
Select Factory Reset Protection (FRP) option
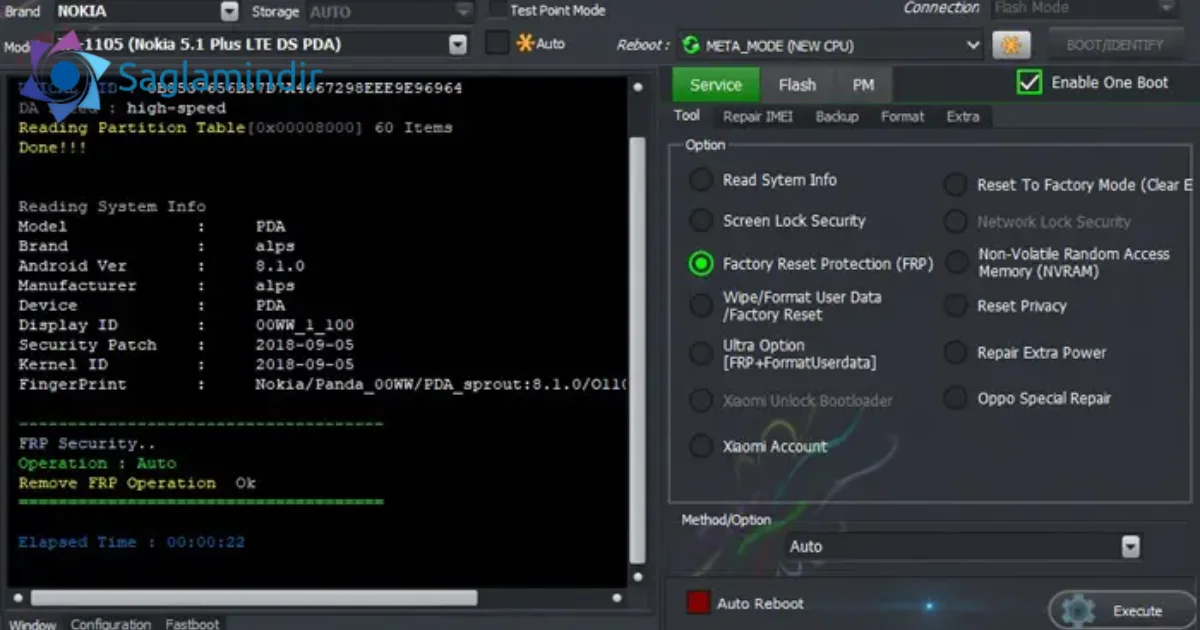701,263
